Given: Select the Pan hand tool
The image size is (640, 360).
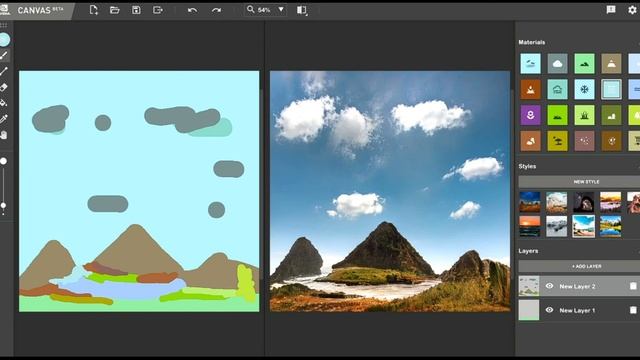Looking at the screenshot, I should pyautogui.click(x=4, y=135).
